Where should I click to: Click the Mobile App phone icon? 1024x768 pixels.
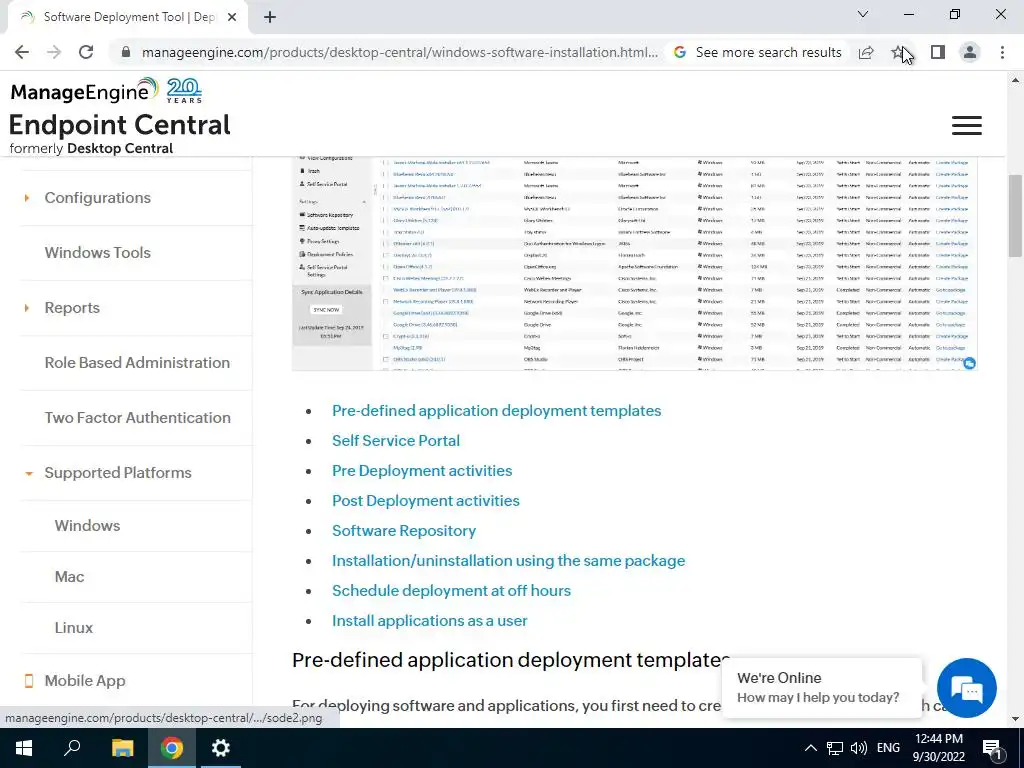coord(29,680)
